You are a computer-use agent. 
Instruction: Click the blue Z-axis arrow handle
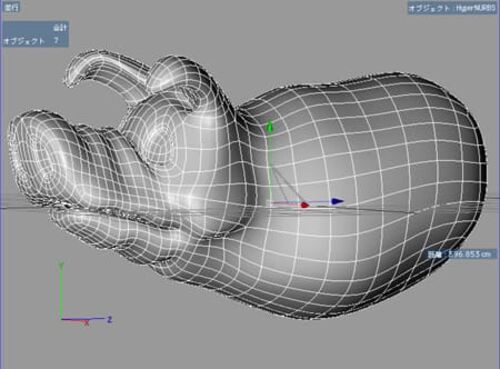[337, 201]
